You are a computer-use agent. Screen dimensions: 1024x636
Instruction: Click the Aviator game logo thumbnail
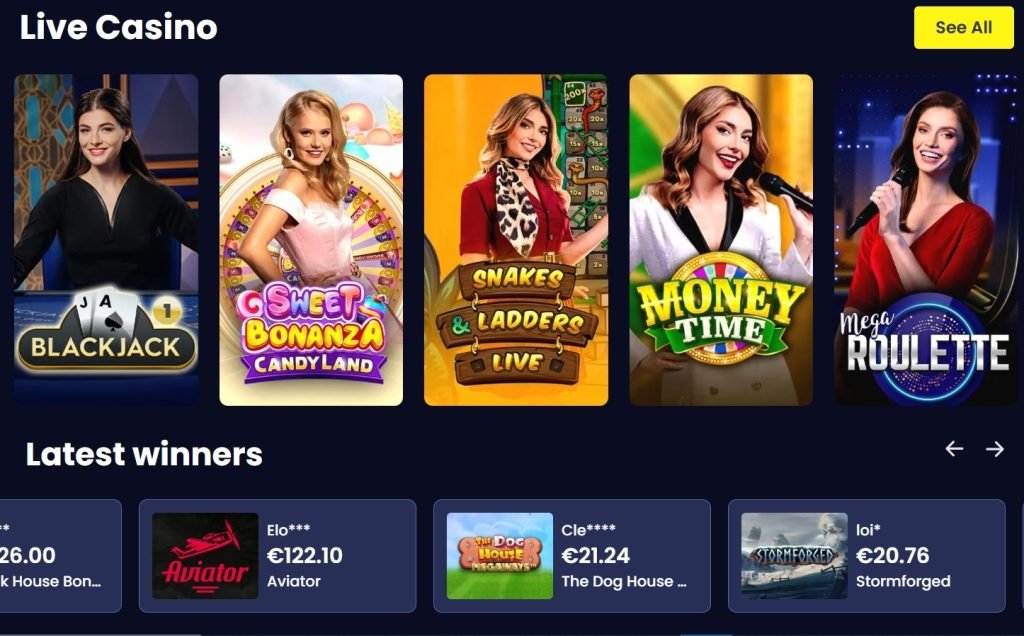click(205, 556)
